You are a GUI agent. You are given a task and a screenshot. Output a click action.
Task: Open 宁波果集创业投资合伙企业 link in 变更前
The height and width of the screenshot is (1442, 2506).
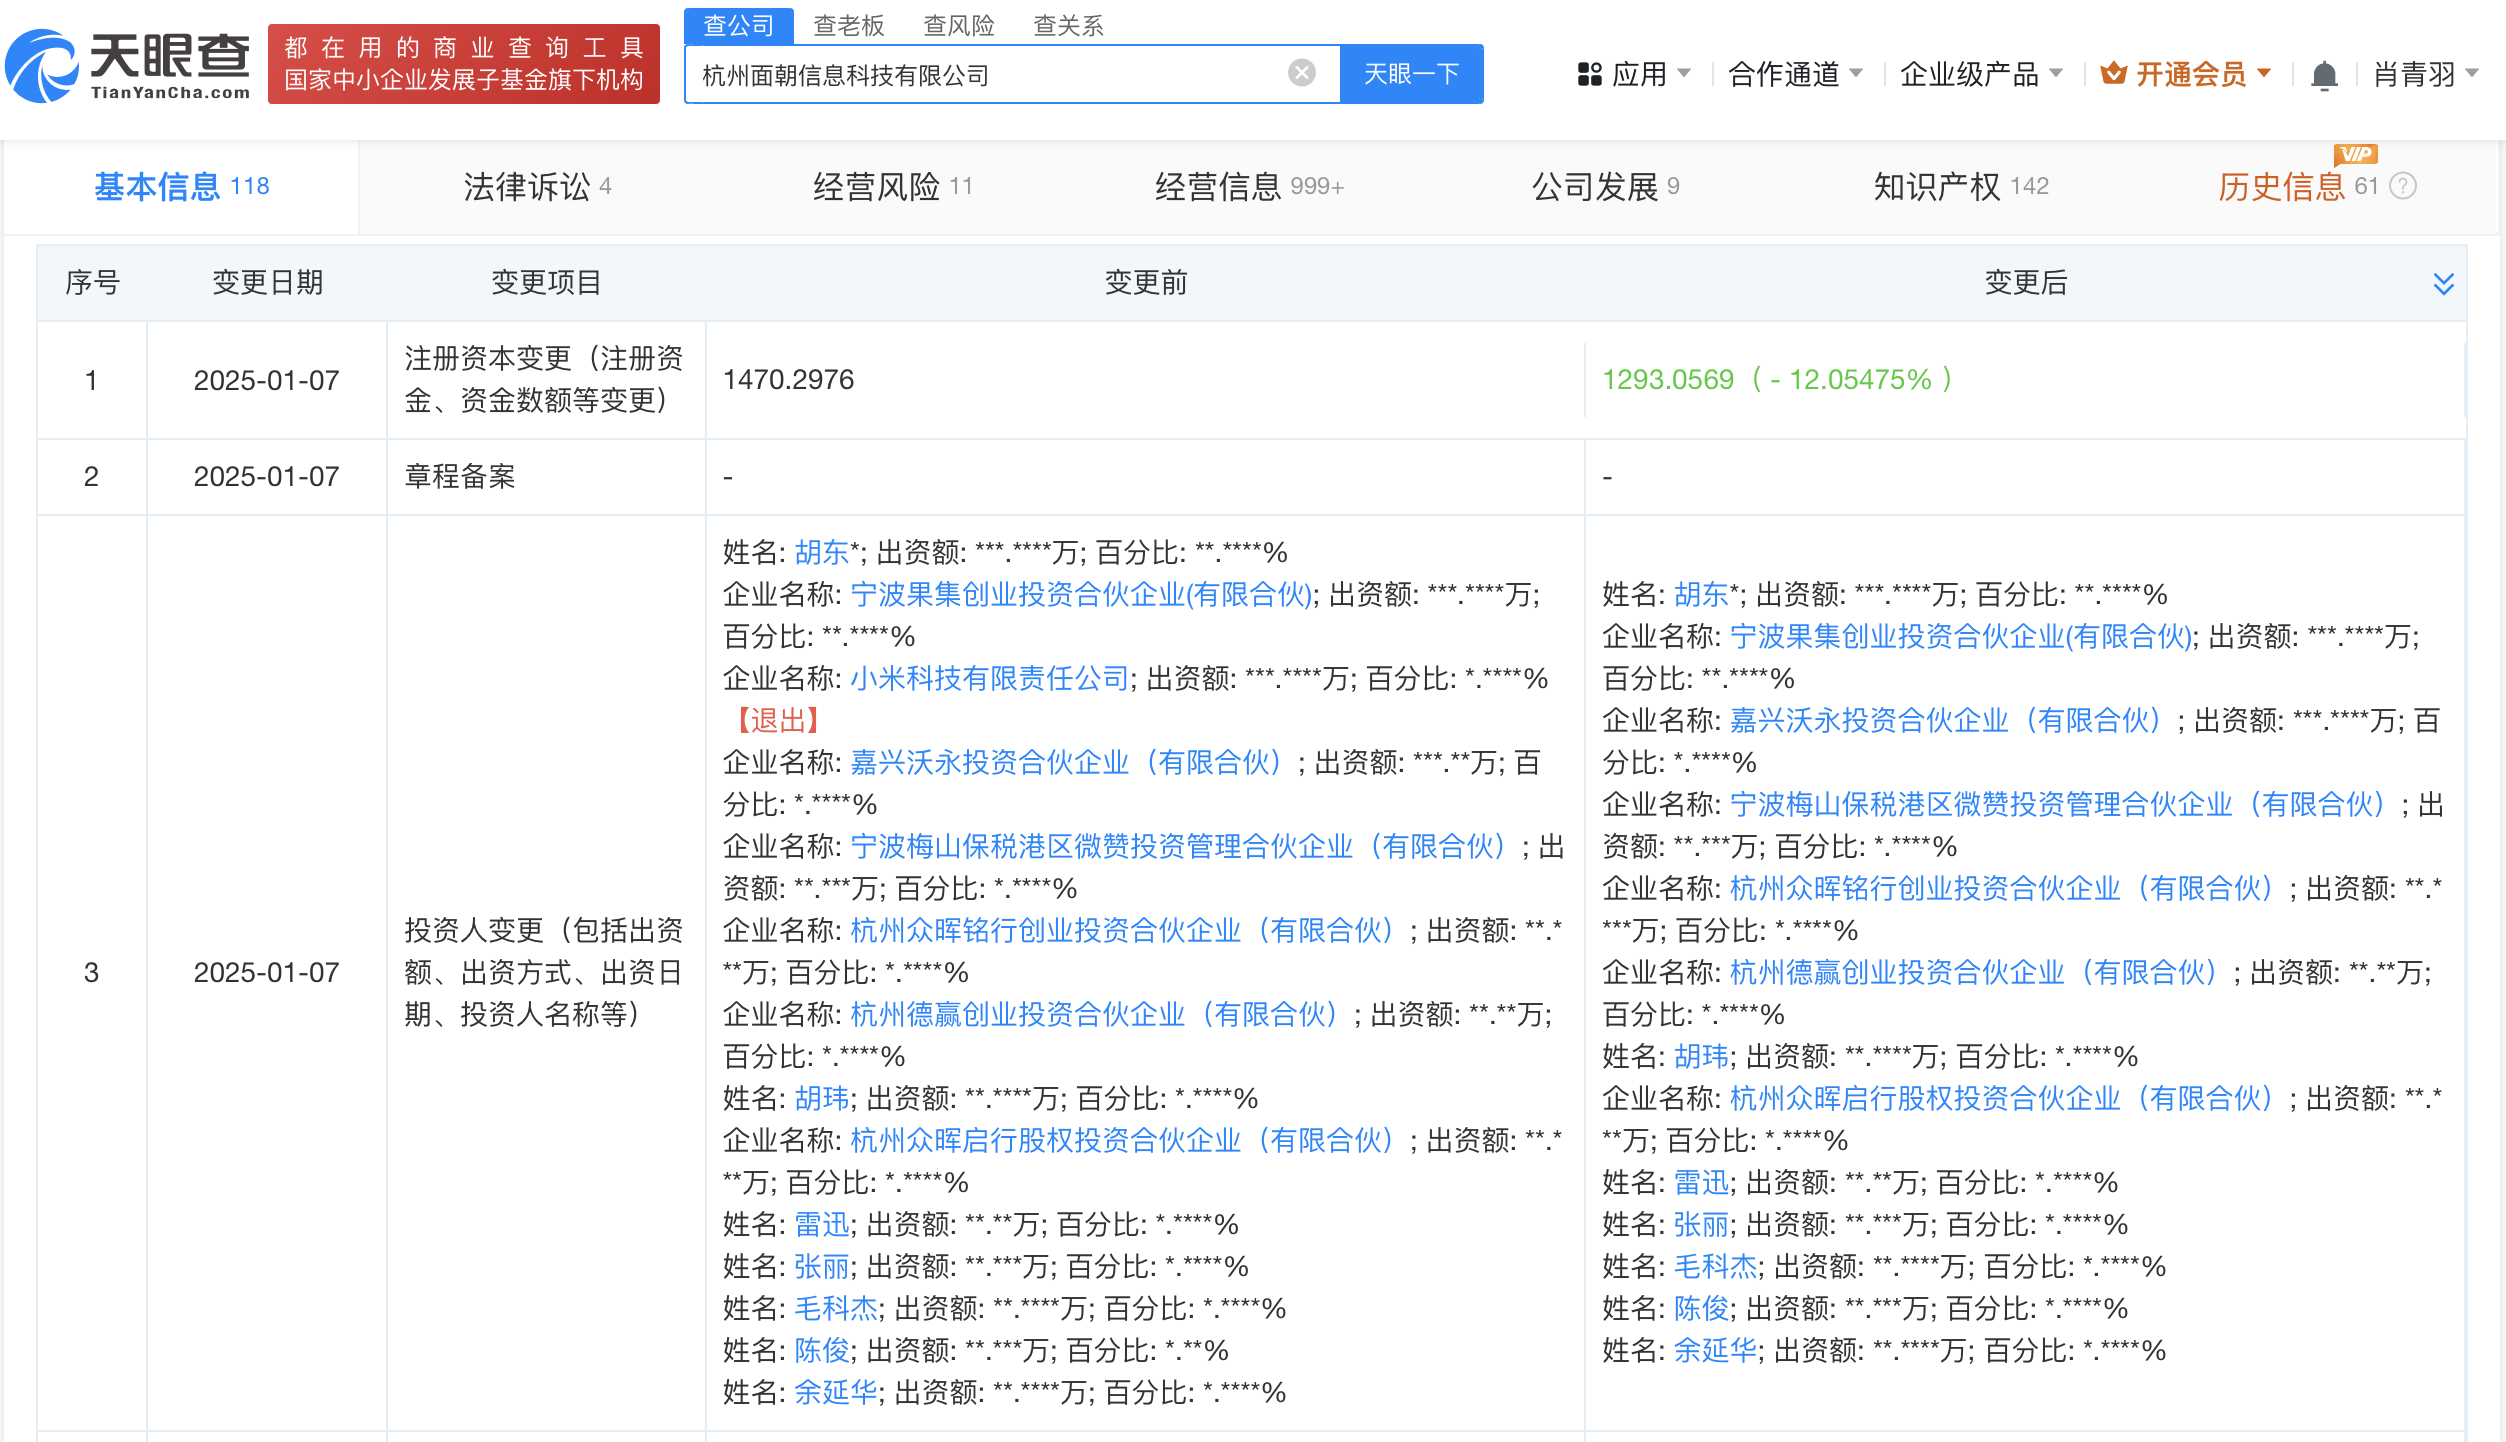click(x=1081, y=594)
